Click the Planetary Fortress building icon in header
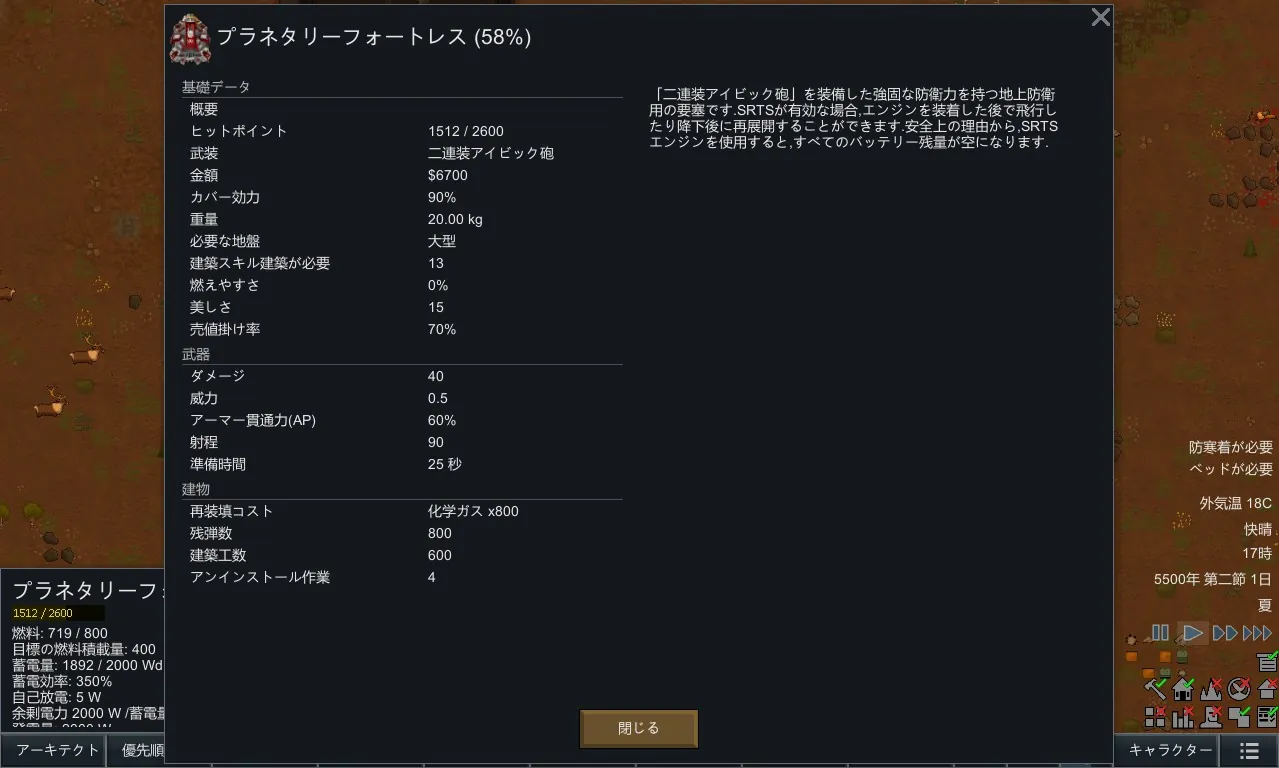The height and width of the screenshot is (768, 1279). coord(190,38)
